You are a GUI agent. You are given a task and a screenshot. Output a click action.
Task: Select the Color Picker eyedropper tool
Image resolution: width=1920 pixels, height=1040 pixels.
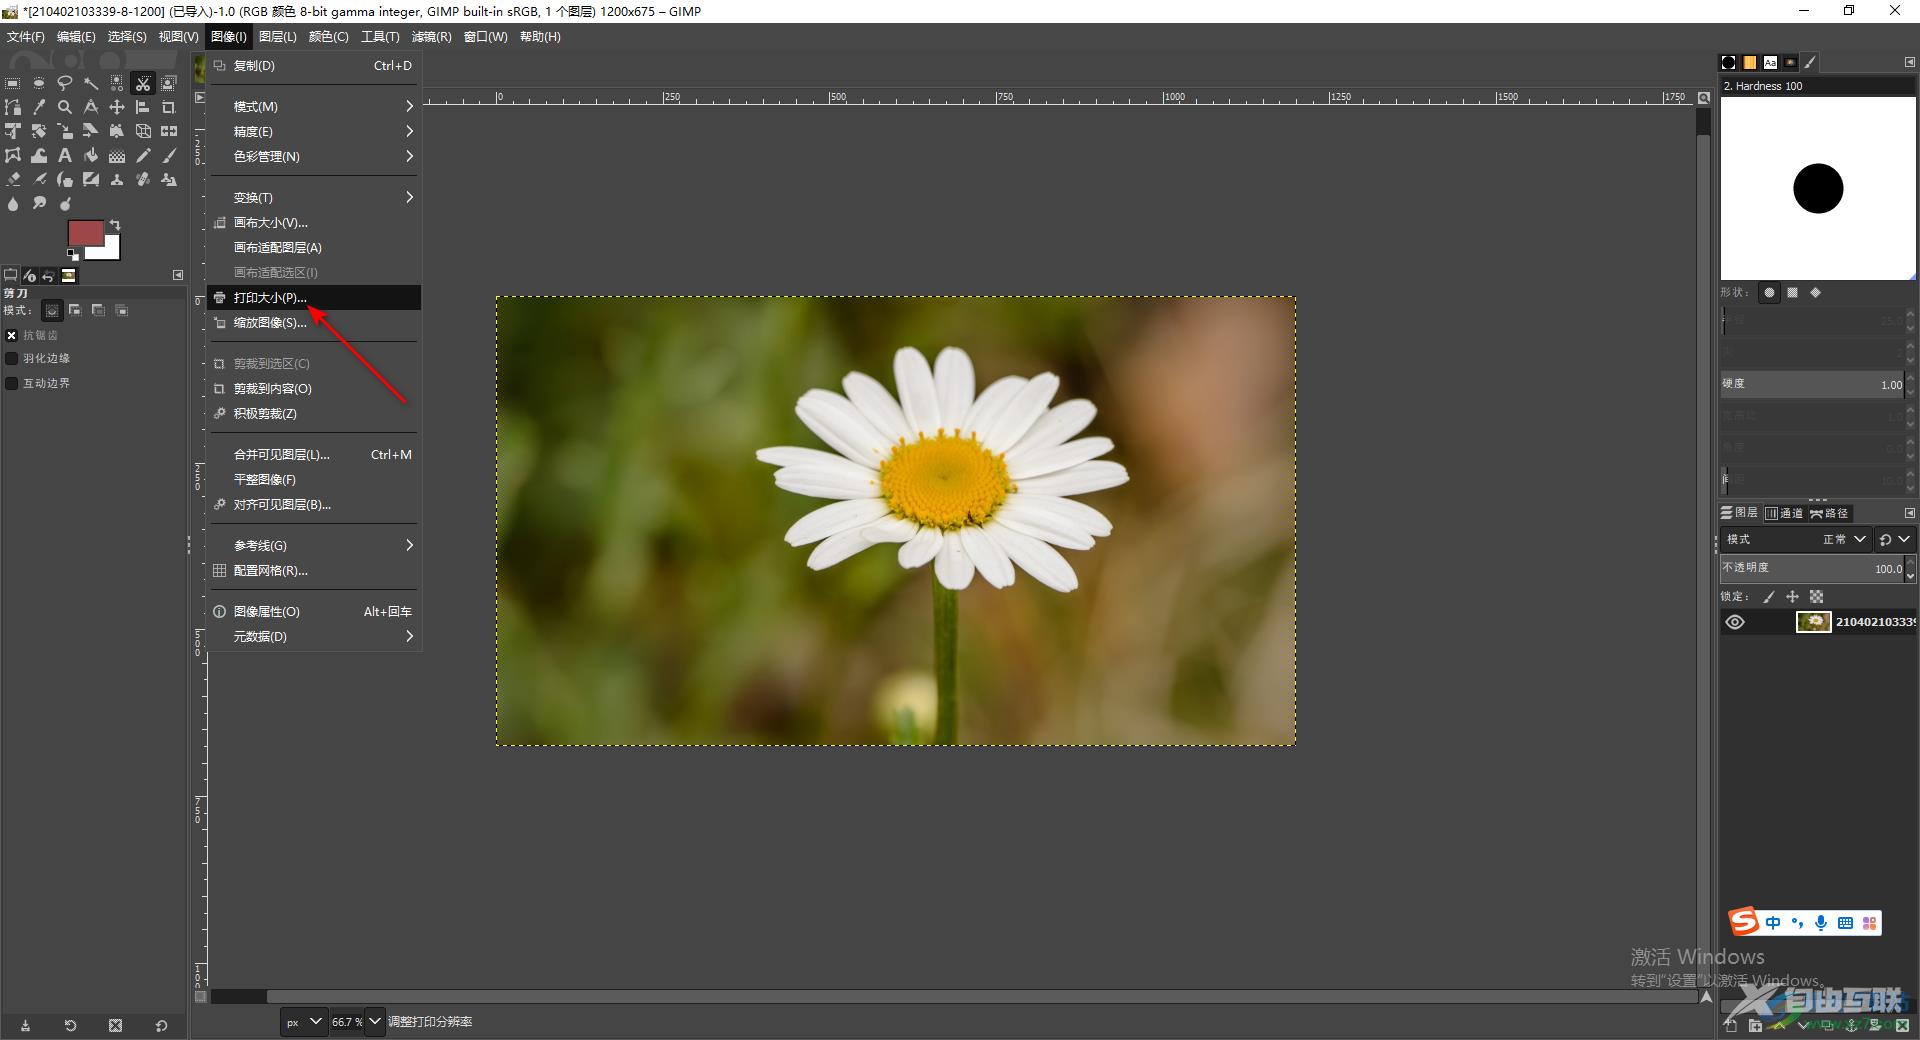(39, 107)
